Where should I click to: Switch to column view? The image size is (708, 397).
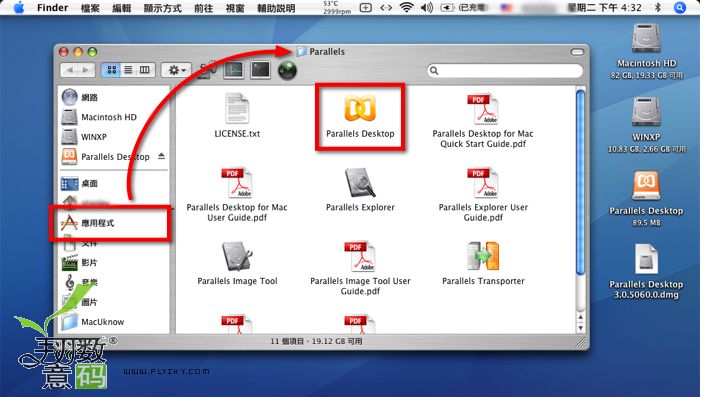[x=144, y=70]
